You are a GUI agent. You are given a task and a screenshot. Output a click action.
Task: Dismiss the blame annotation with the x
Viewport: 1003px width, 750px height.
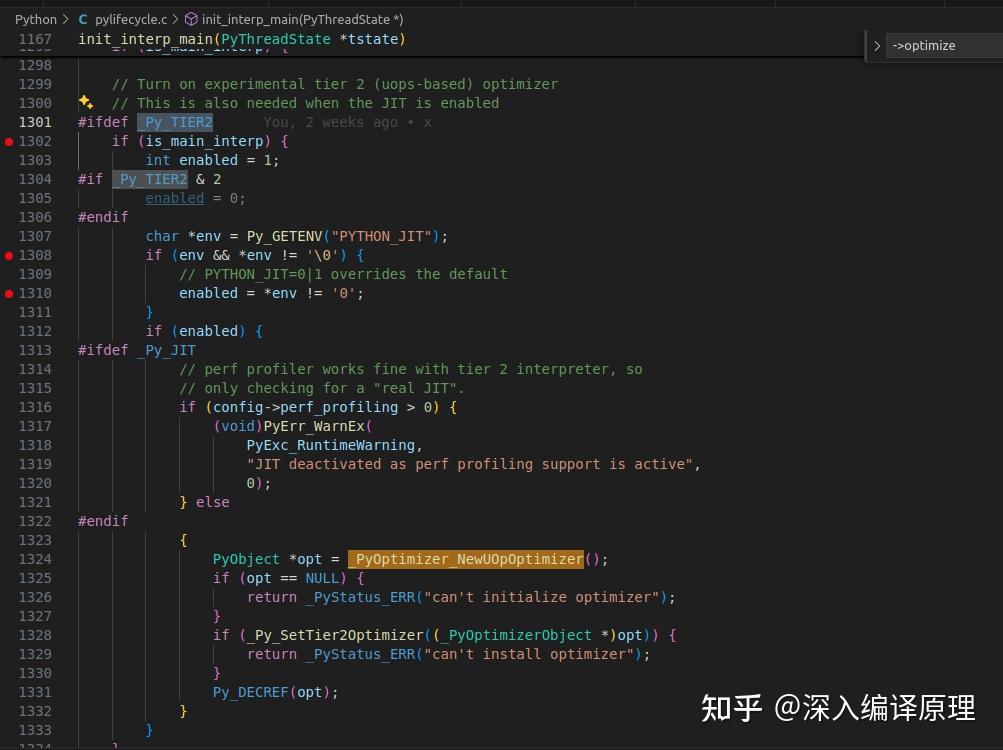coord(427,122)
